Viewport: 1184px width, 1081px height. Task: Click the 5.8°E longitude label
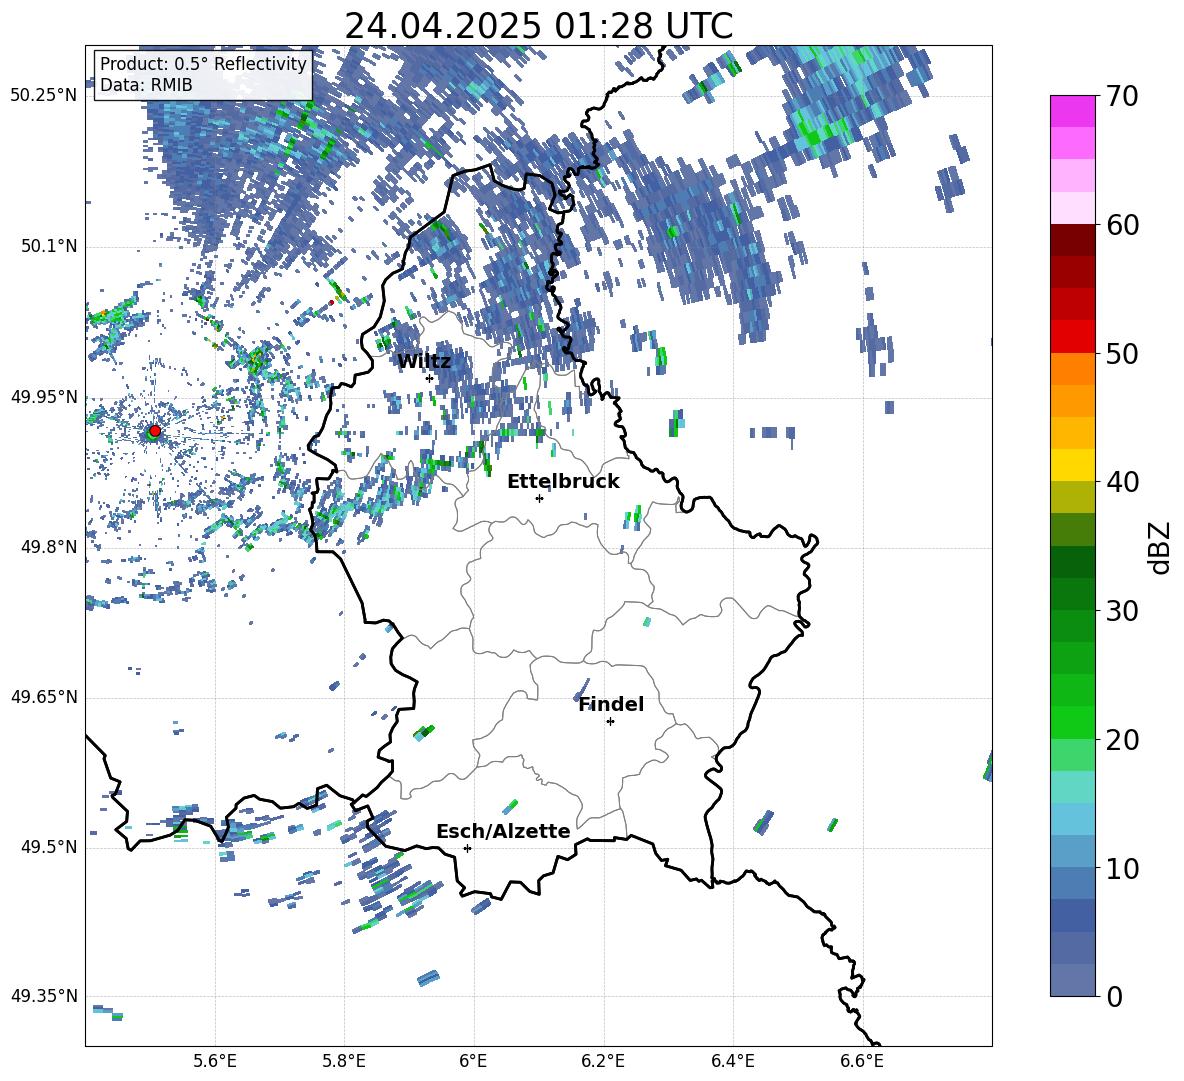[x=344, y=1061]
